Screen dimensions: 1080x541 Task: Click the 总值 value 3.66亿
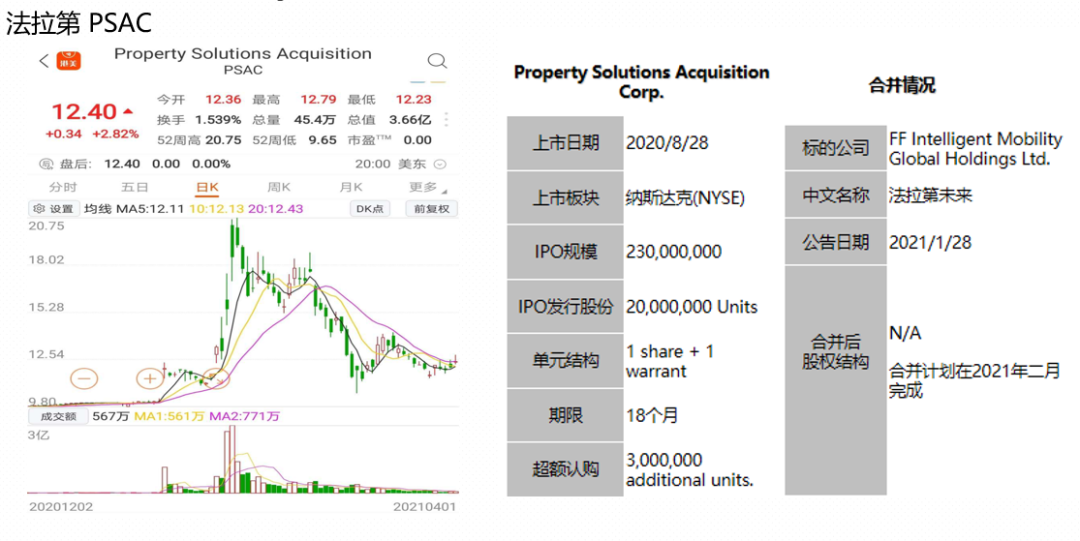[410, 120]
